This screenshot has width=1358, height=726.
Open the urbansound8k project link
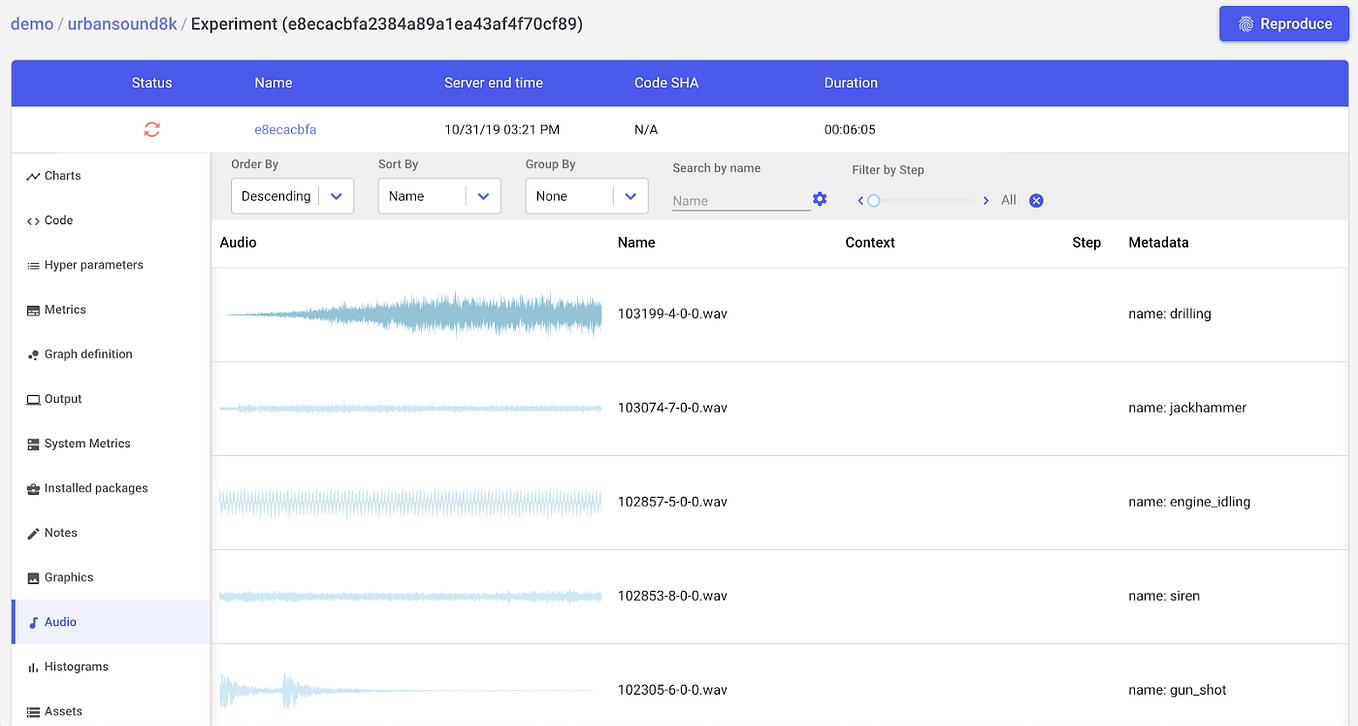[x=120, y=23]
